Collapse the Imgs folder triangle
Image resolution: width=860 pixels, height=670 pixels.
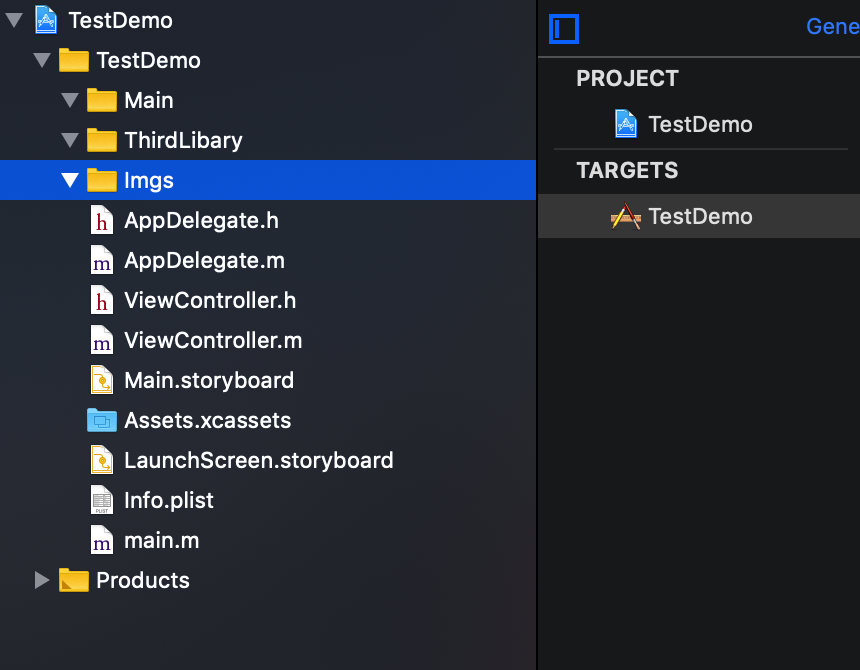[69, 180]
